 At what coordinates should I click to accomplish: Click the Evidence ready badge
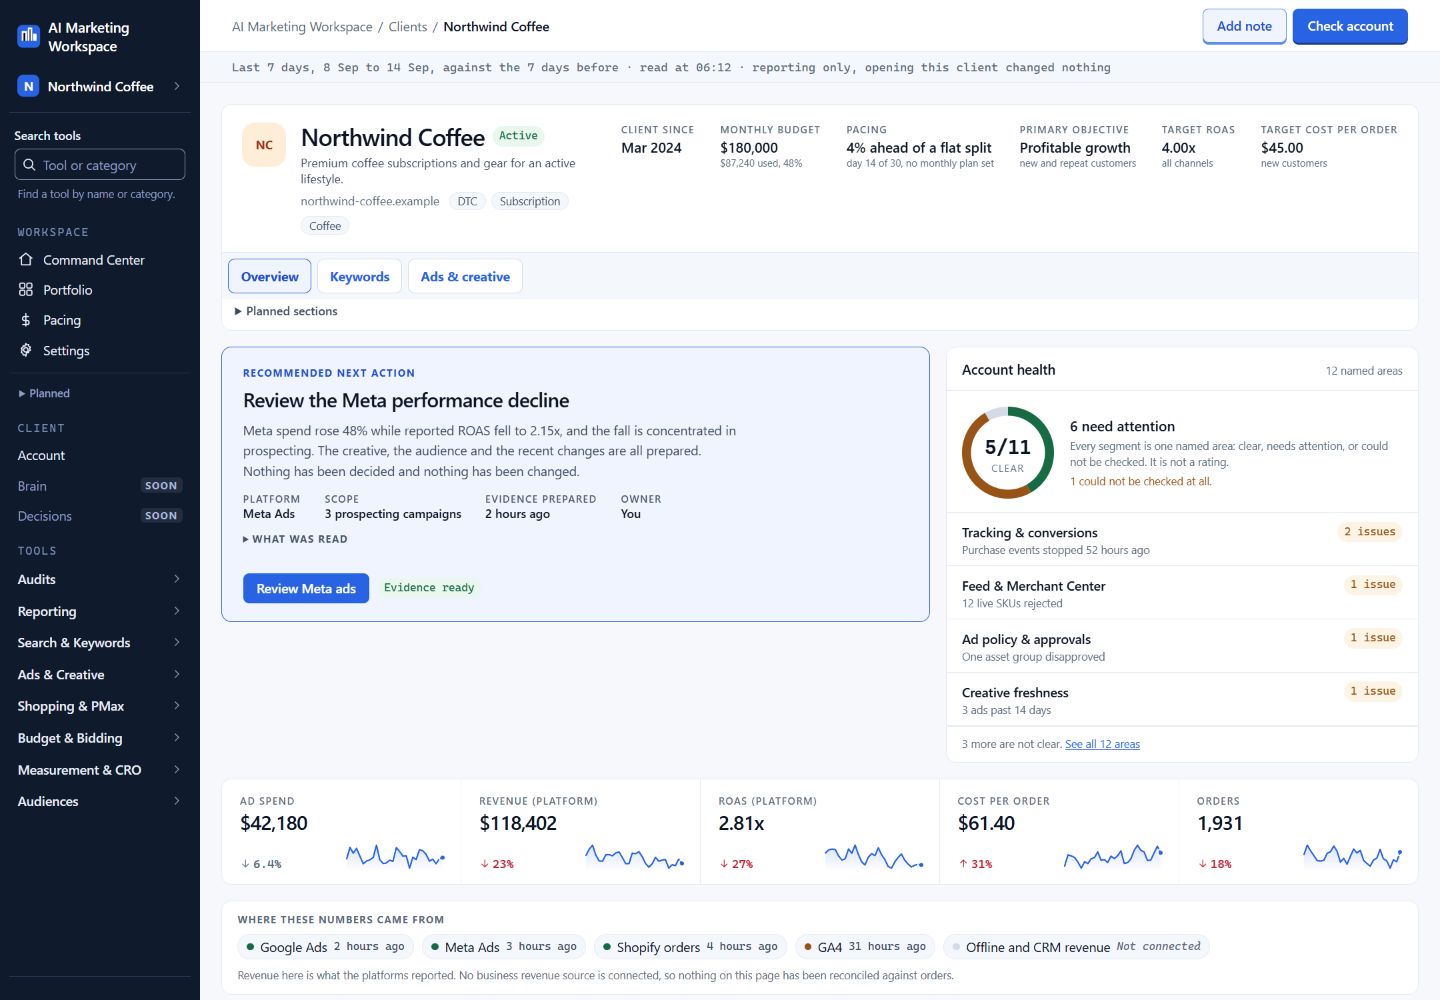click(x=429, y=588)
